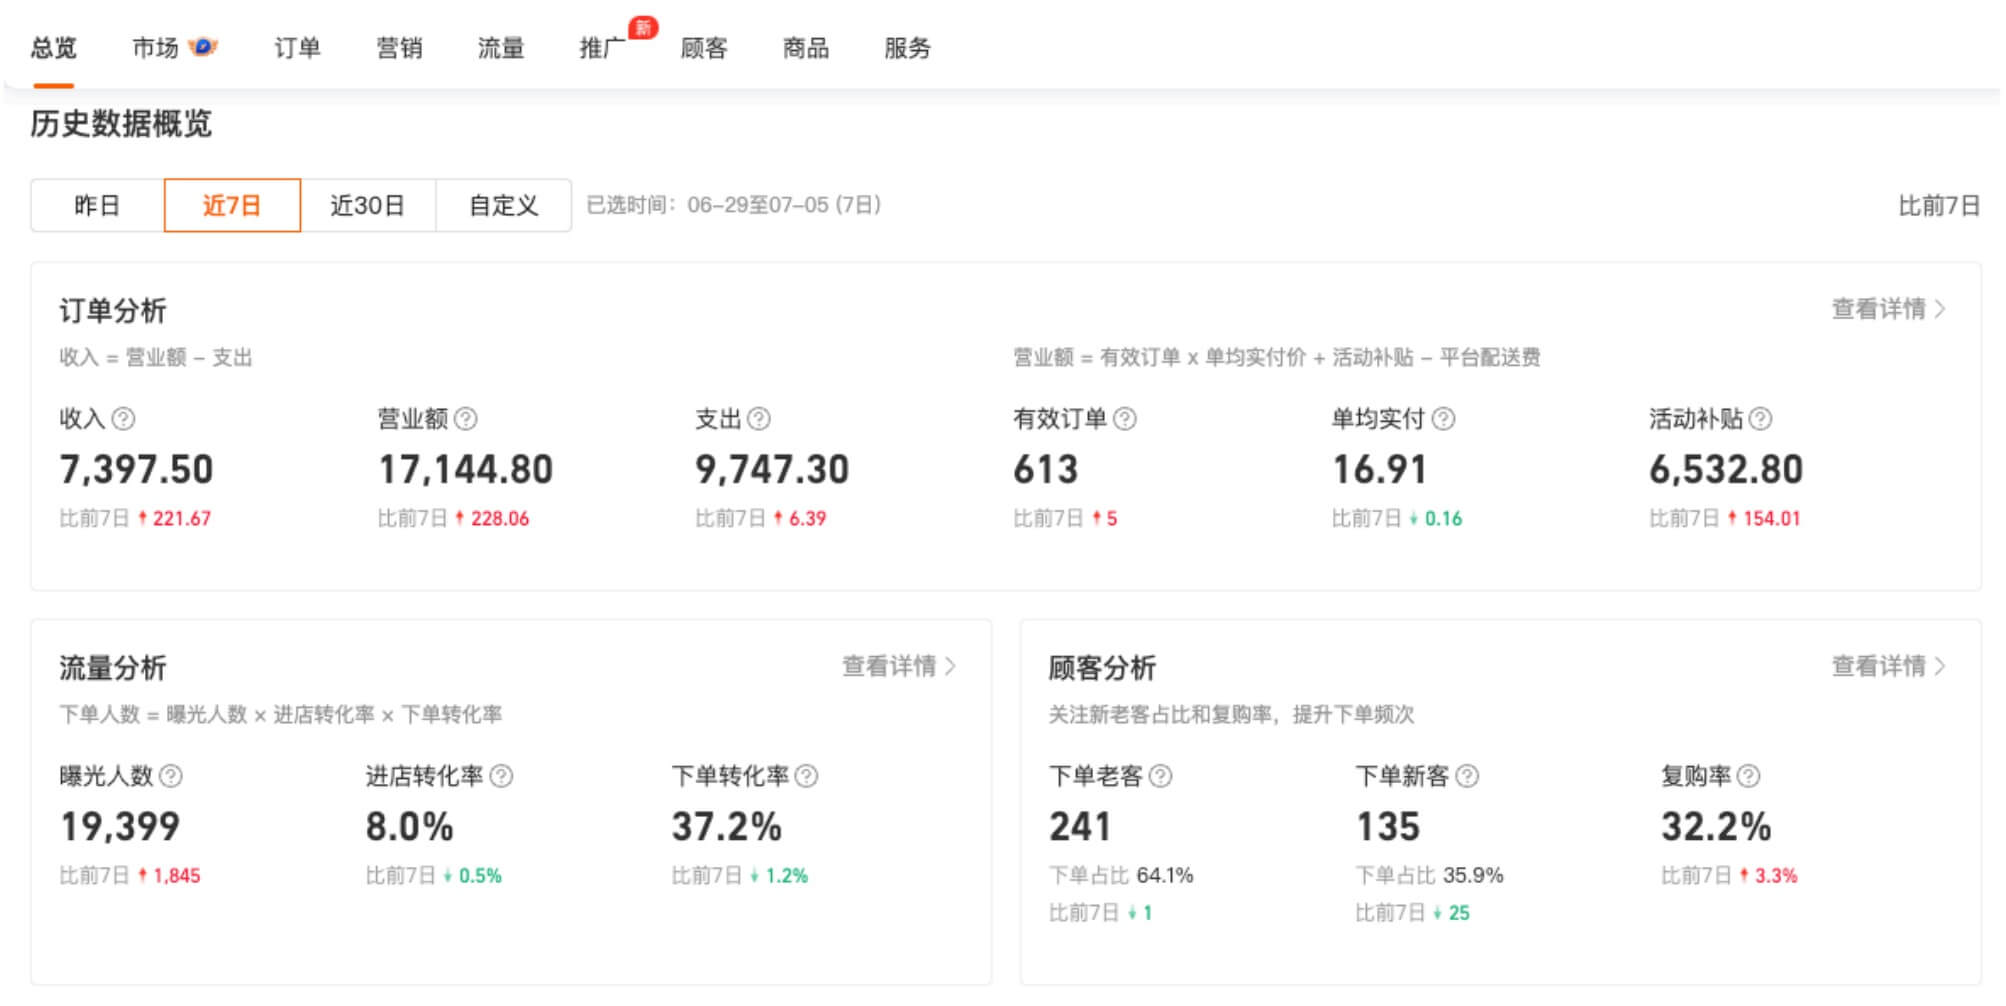This screenshot has height=1006, width=2006.
Task: Click the question mark beside 下单新客
Action: pyautogui.click(x=1467, y=776)
